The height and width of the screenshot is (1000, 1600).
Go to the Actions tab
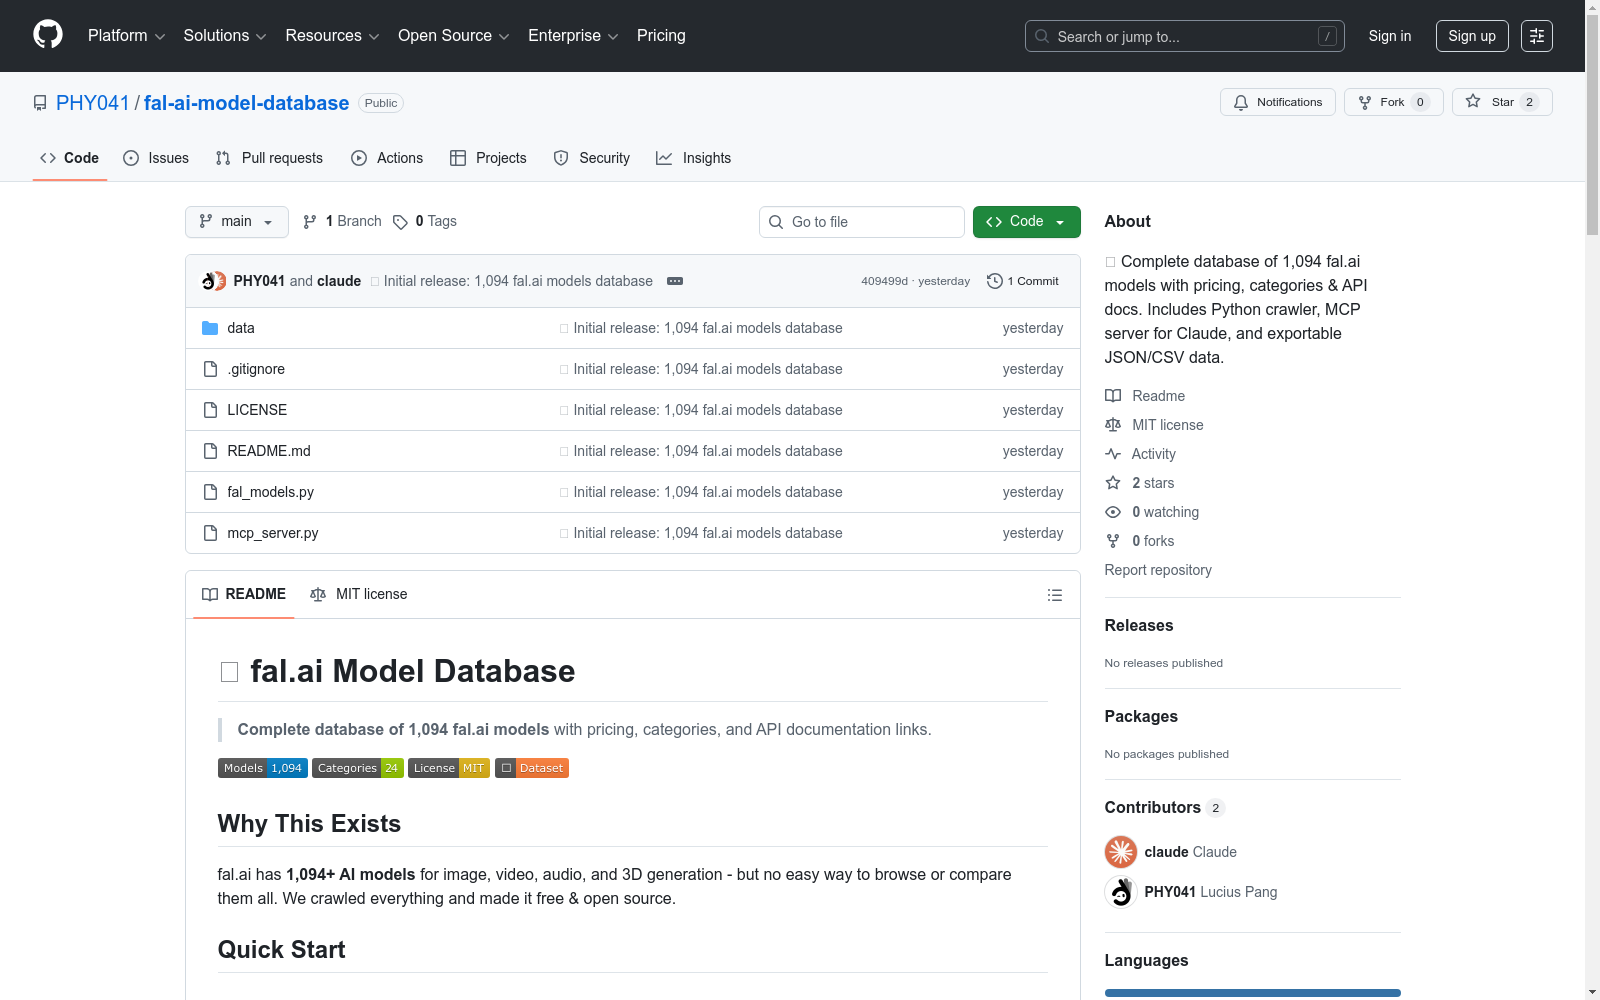click(x=387, y=158)
